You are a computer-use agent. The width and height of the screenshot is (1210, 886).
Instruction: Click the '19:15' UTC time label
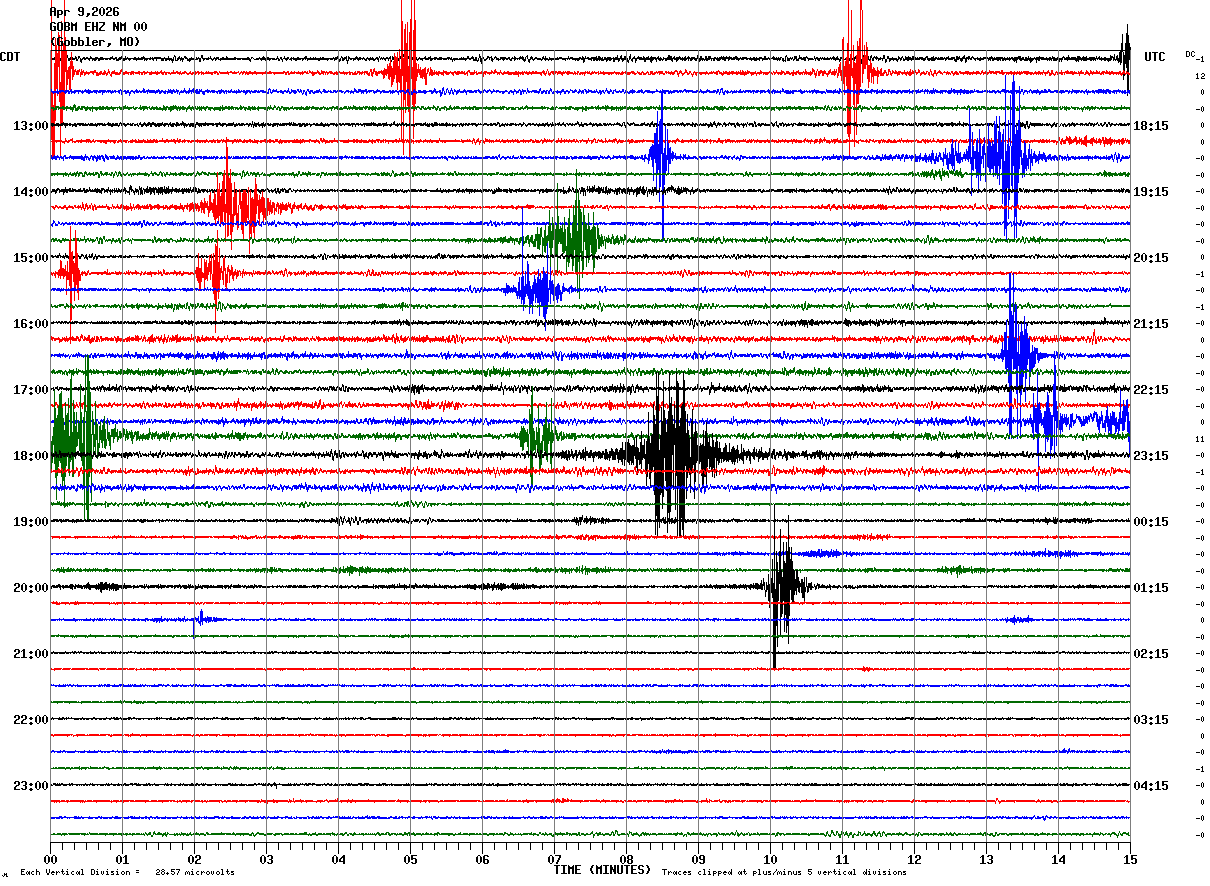click(x=1151, y=192)
